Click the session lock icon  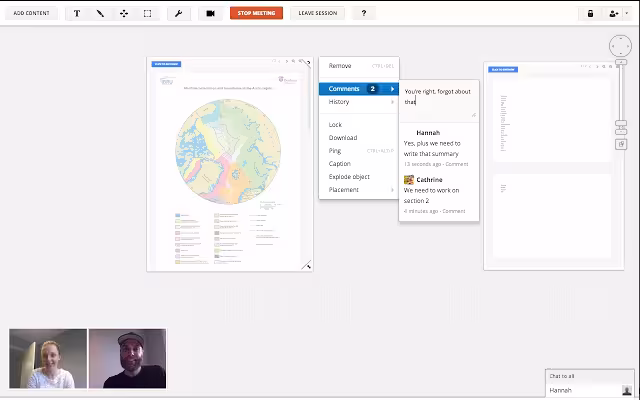(x=590, y=13)
